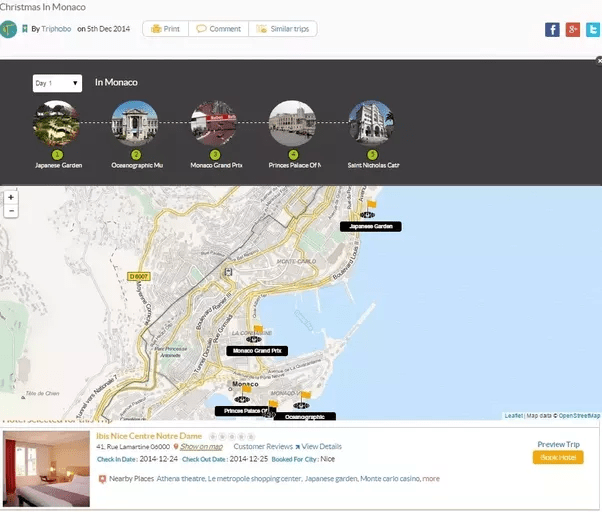Click Oceanographic flag marker on map
The image size is (602, 512).
(303, 400)
